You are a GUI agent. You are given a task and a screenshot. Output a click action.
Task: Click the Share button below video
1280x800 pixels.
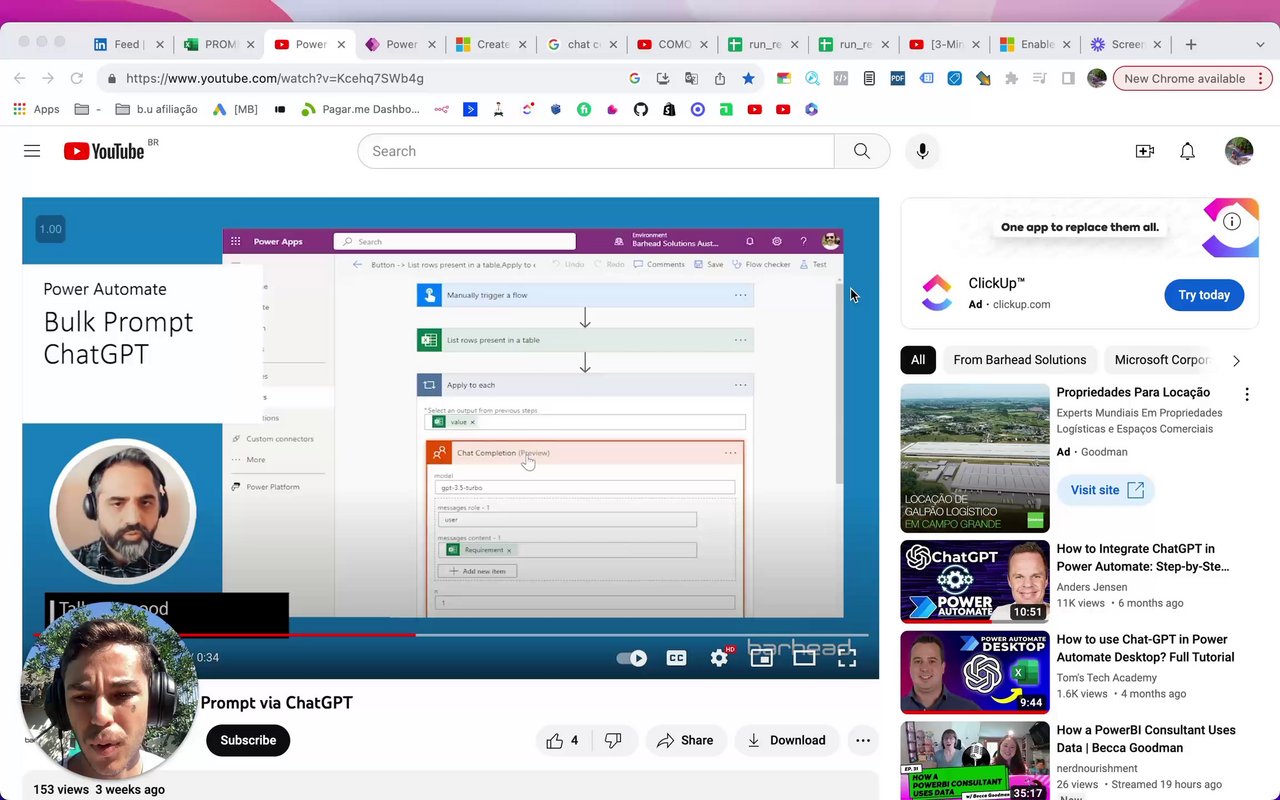point(685,740)
